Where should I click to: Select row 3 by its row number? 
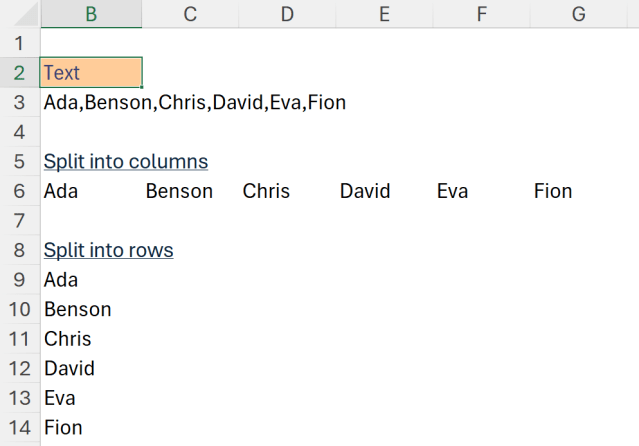pos(19,102)
